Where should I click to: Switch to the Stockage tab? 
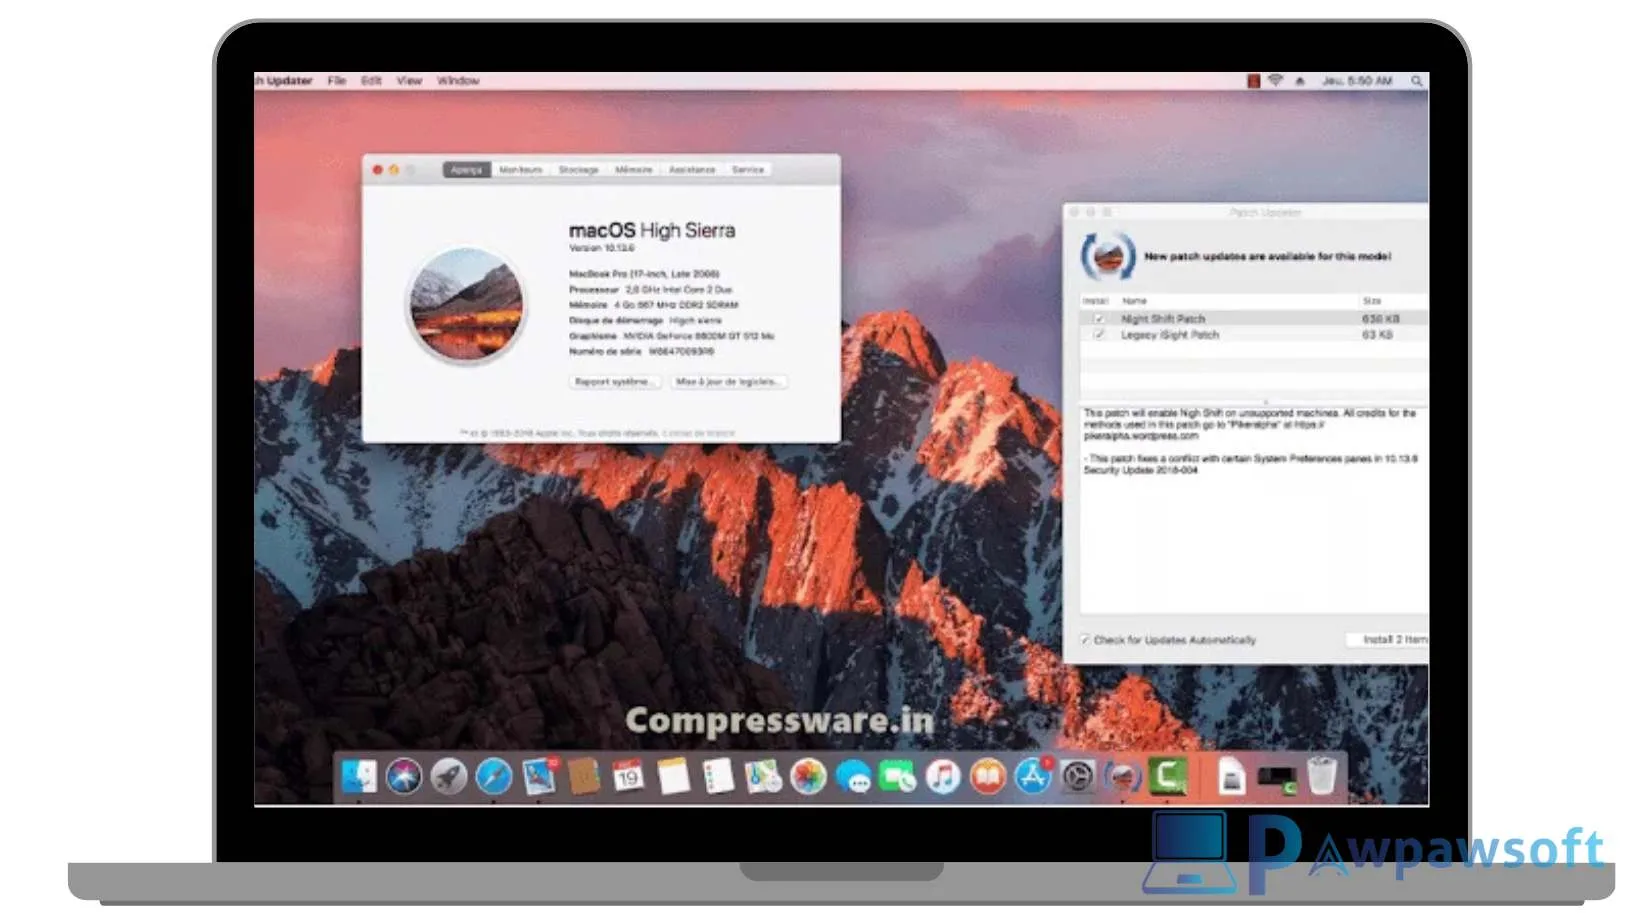[578, 169]
